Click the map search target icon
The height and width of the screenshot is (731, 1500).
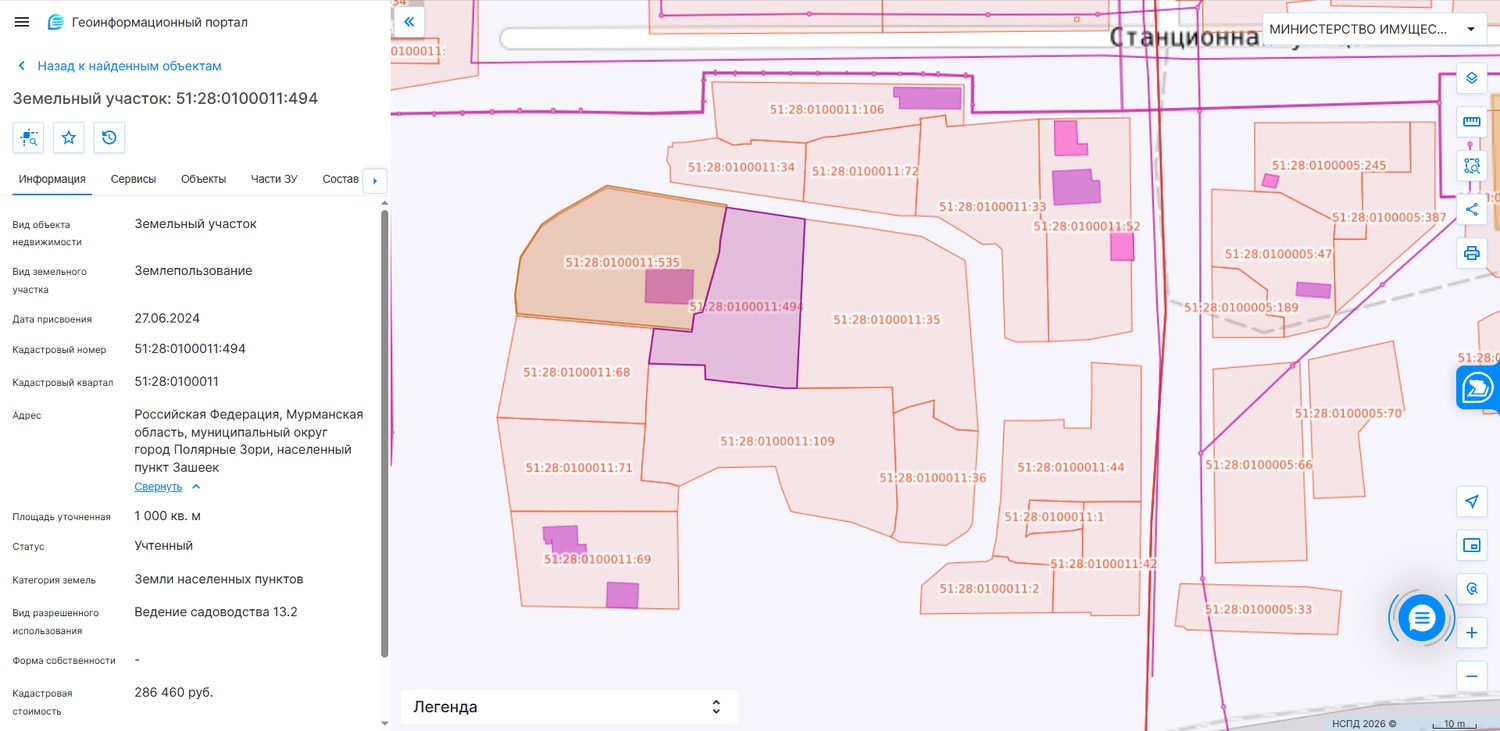tap(1471, 589)
